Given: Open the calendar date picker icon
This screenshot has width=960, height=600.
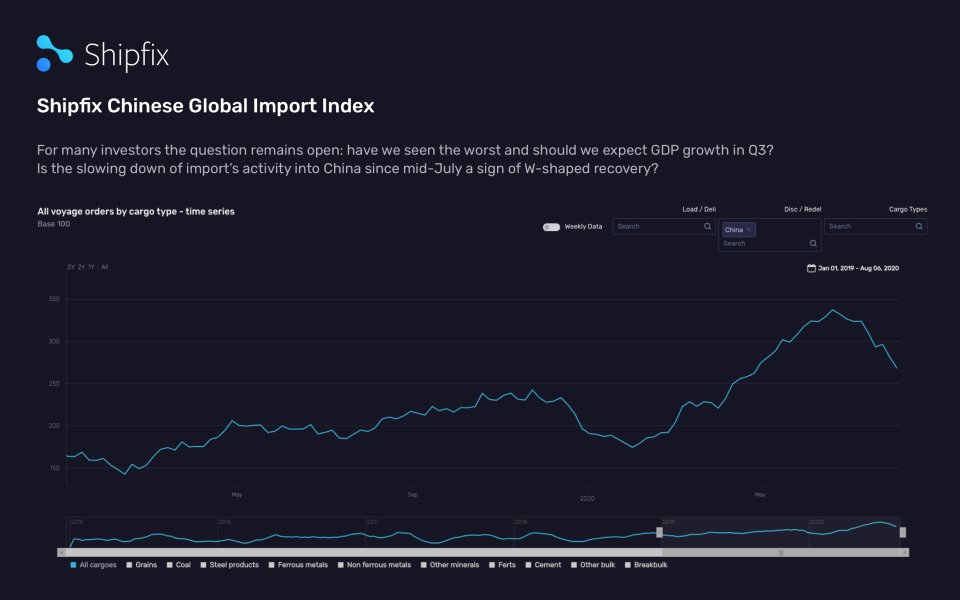Looking at the screenshot, I should (812, 268).
